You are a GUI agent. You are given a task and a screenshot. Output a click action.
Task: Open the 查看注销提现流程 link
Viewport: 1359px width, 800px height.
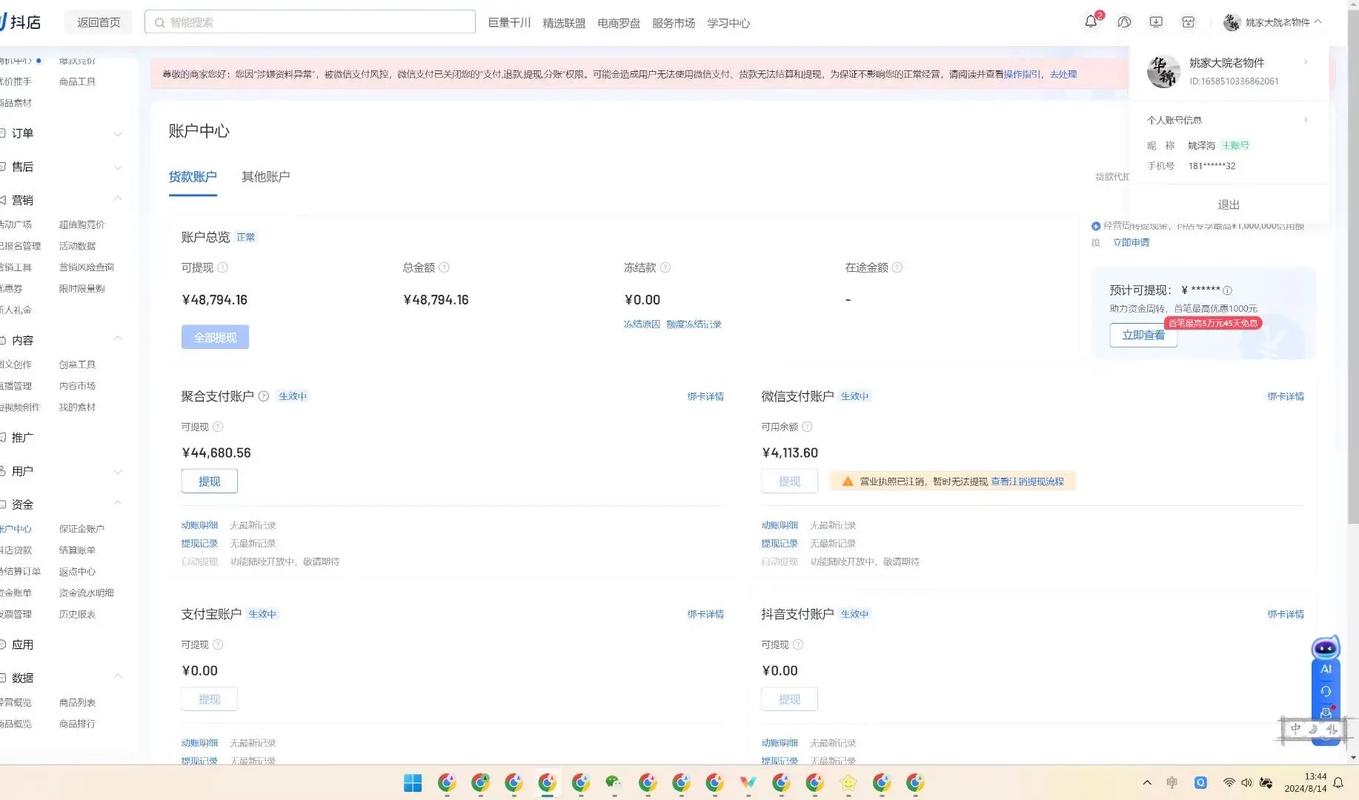pyautogui.click(x=1027, y=481)
